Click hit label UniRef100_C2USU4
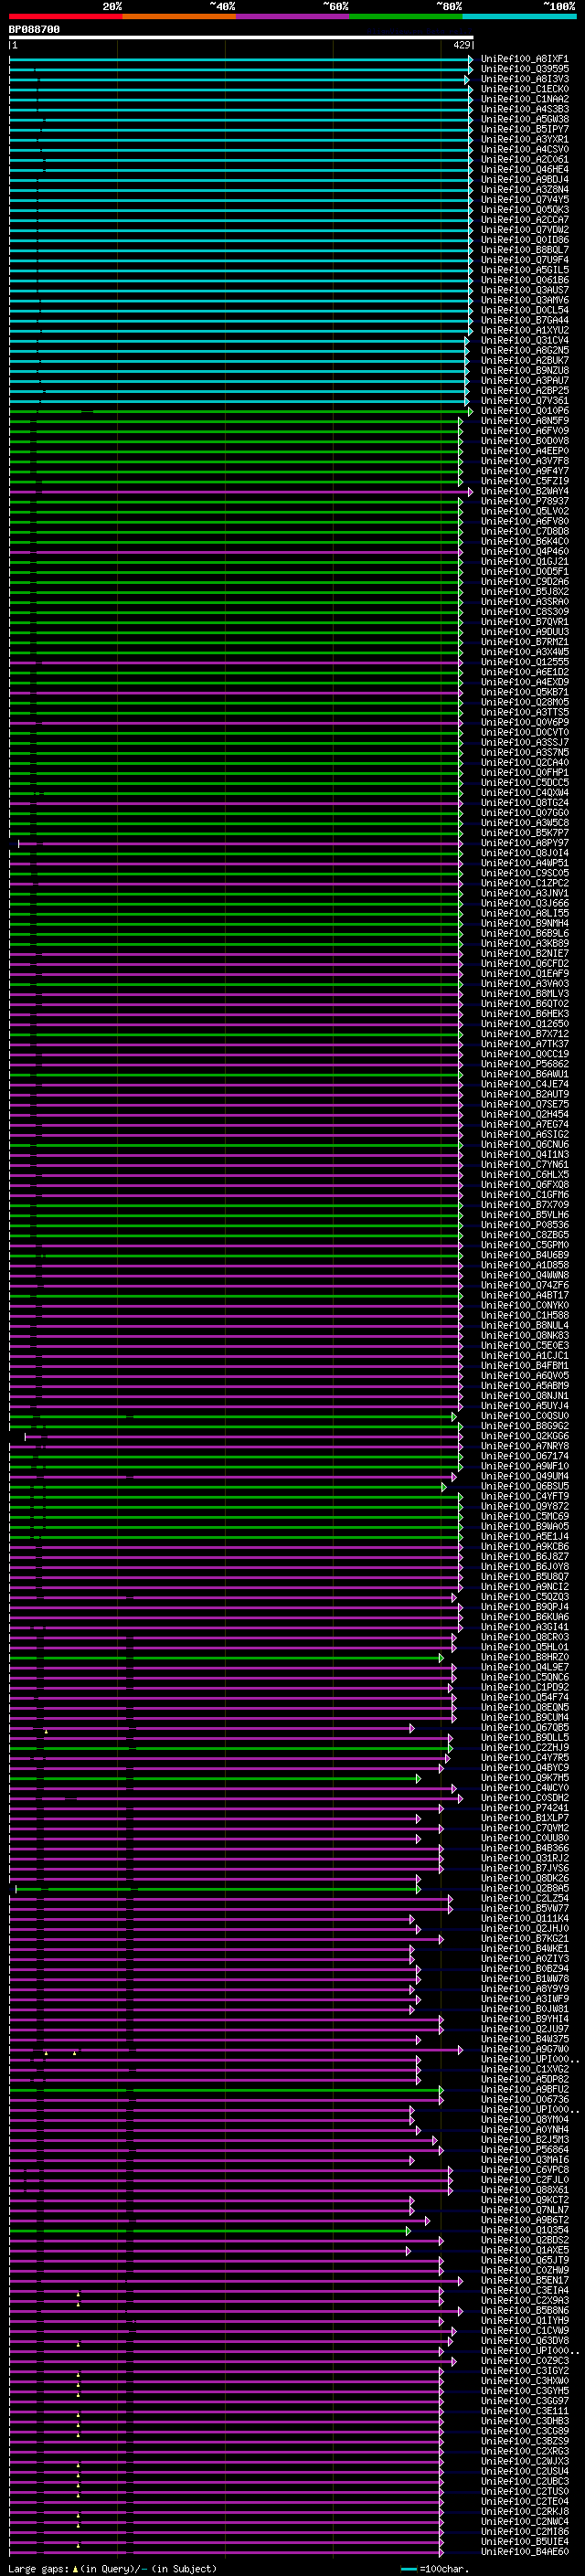Screen dimensions: 585x2576 coord(525,2471)
